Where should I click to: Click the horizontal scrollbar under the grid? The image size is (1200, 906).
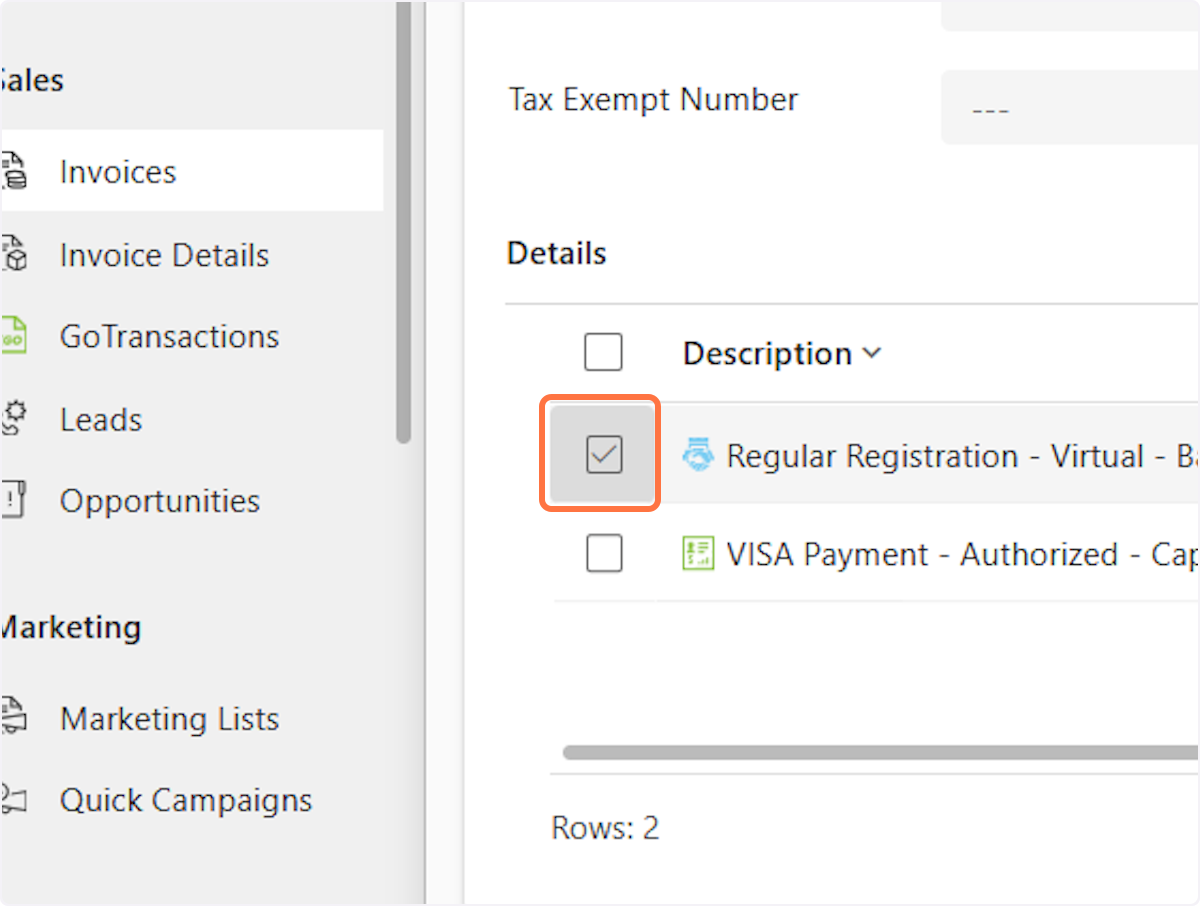coord(880,752)
